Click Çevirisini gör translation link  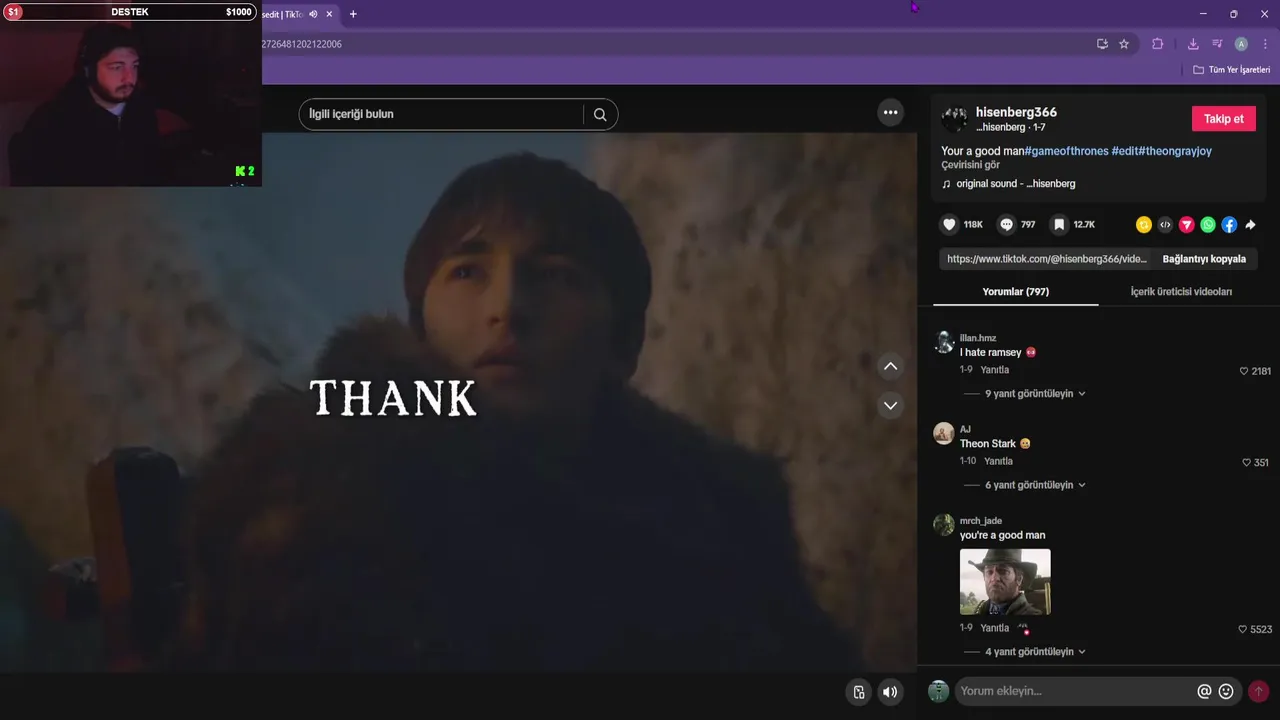coord(970,165)
